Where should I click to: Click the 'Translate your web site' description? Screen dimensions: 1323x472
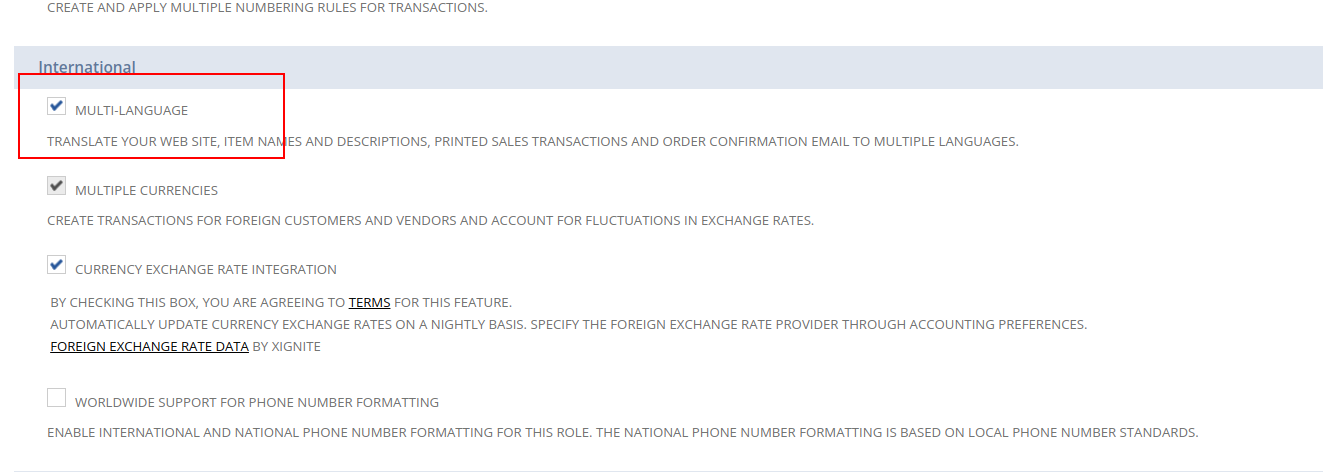[532, 141]
